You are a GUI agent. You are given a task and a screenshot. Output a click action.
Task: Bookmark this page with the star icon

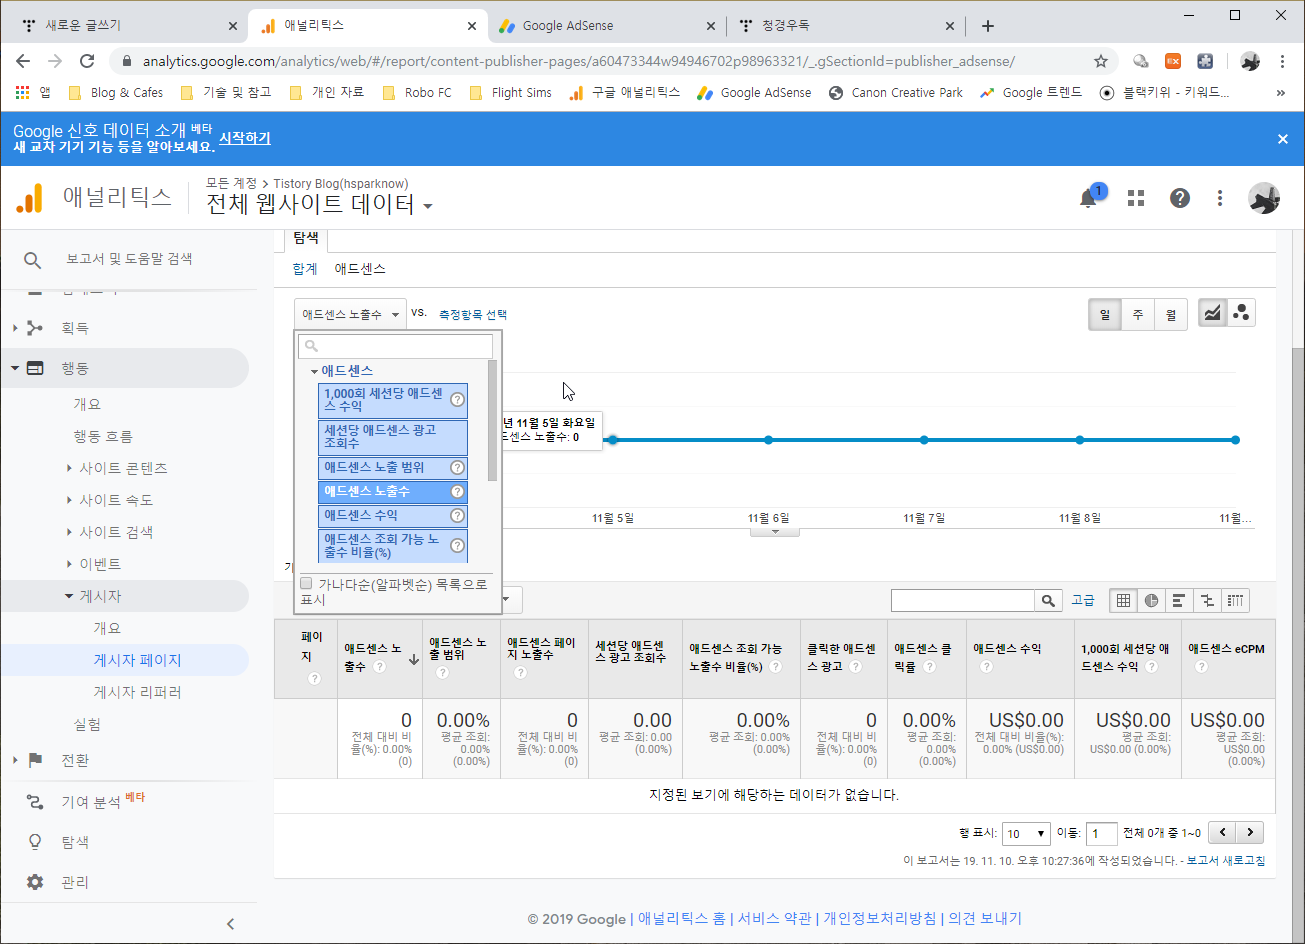click(x=1101, y=61)
